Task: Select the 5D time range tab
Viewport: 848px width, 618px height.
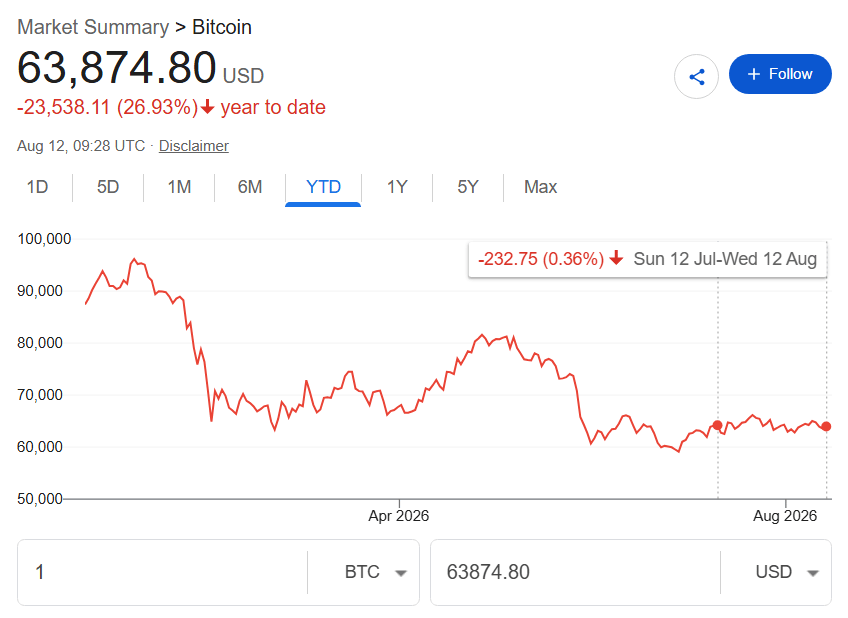Action: click(x=108, y=187)
